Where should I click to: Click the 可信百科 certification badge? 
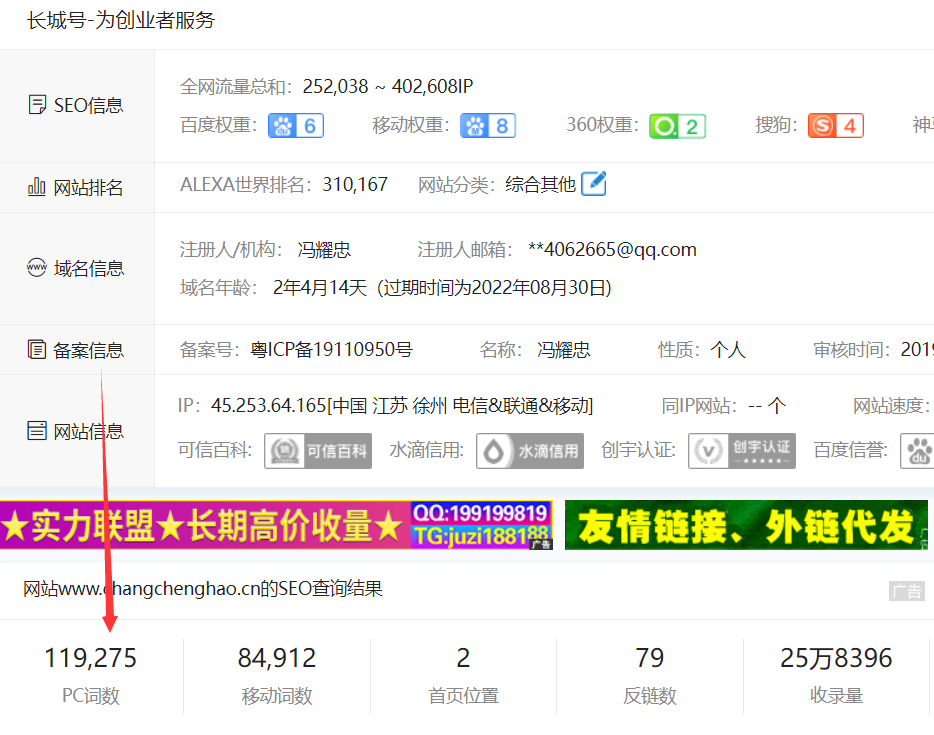click(x=317, y=450)
